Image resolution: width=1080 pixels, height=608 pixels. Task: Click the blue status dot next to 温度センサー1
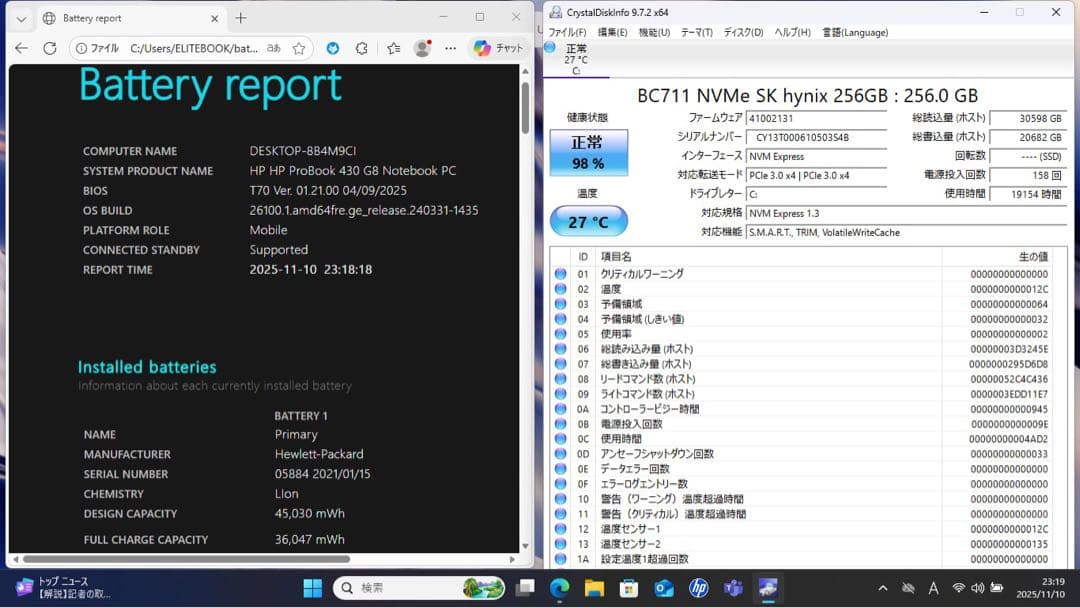coord(560,529)
